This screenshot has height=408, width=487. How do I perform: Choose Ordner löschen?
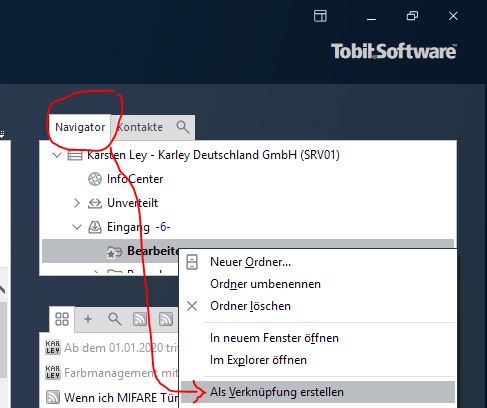pyautogui.click(x=250, y=306)
